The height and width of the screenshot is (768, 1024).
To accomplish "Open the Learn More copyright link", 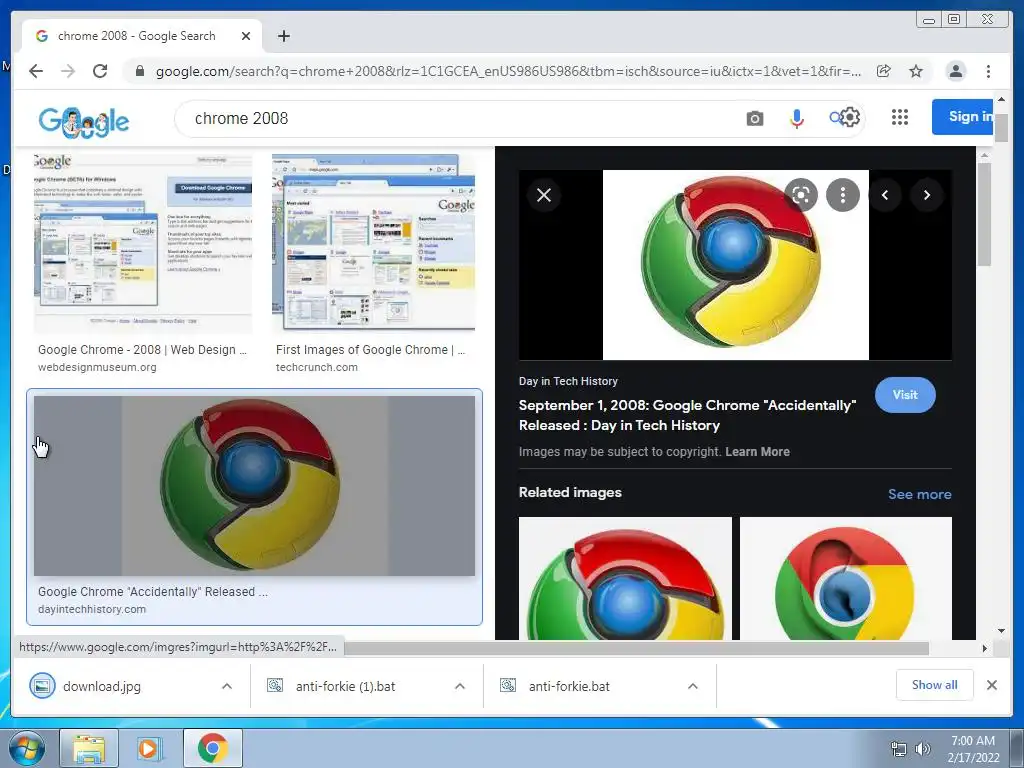I will (757, 452).
